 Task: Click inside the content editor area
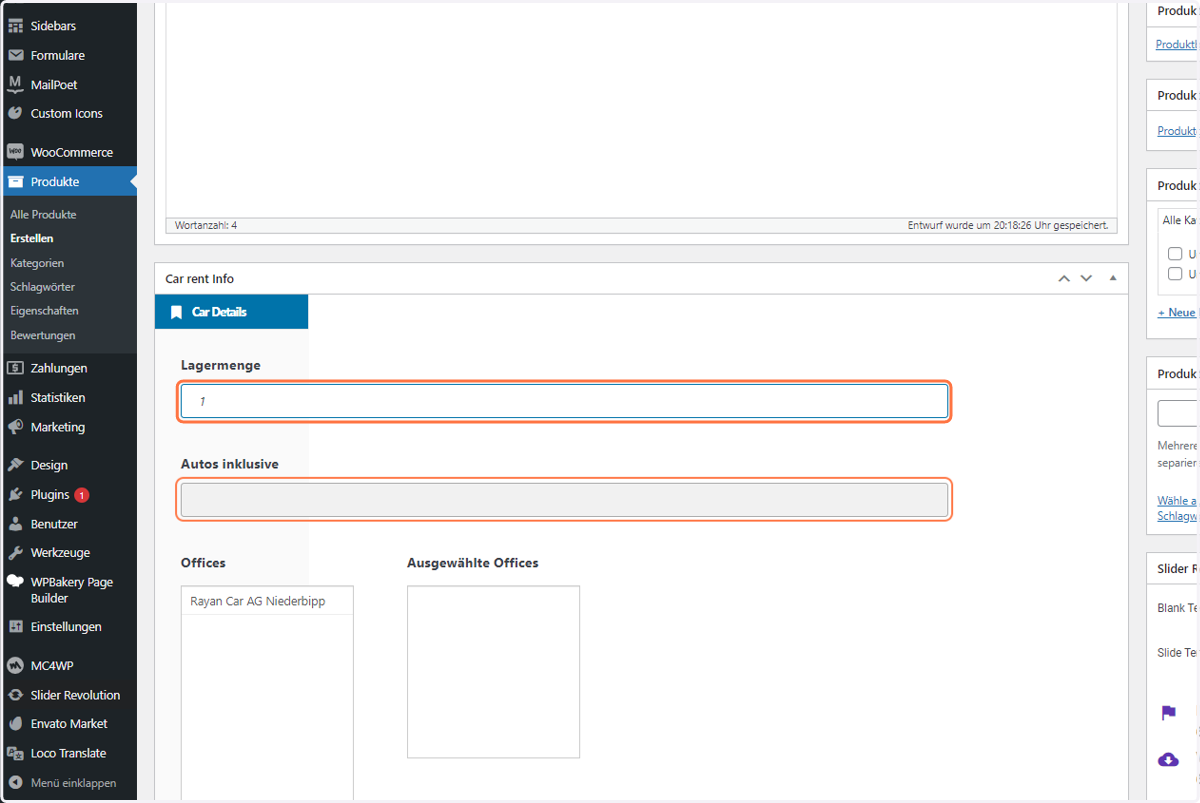point(640,108)
